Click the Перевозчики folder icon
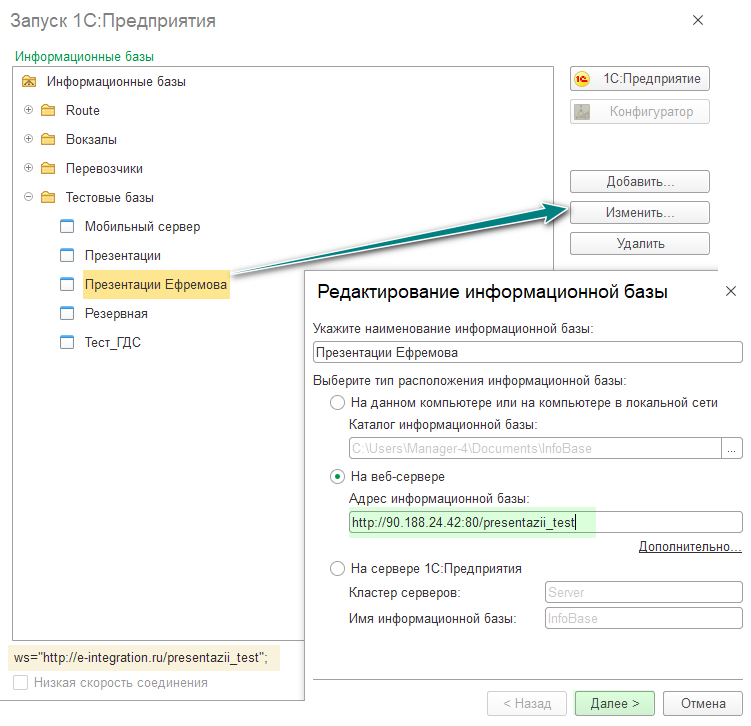Viewport: 751px width, 726px height. coord(48,168)
